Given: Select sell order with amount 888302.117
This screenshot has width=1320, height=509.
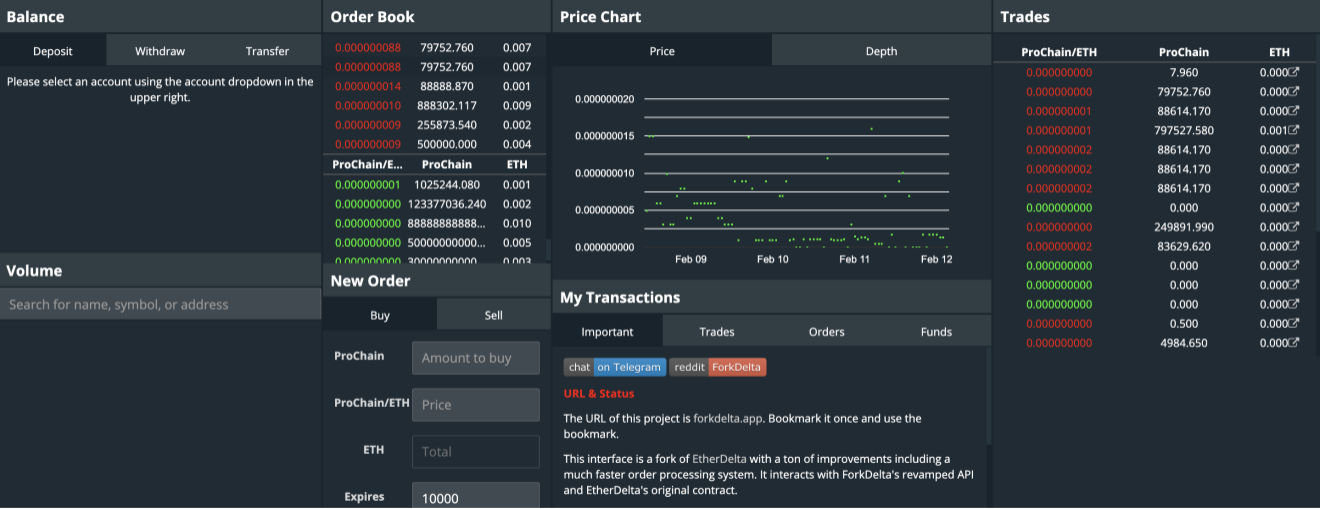Looking at the screenshot, I should [x=436, y=105].
